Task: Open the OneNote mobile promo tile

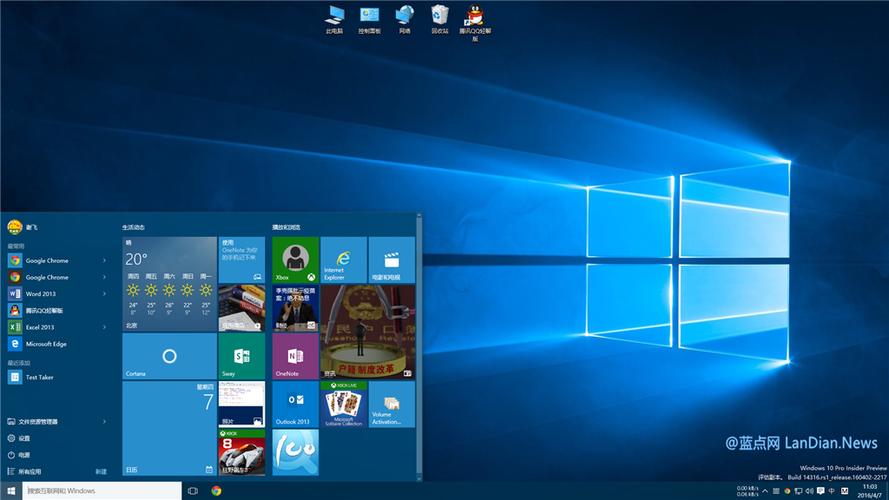Action: pyautogui.click(x=242, y=260)
